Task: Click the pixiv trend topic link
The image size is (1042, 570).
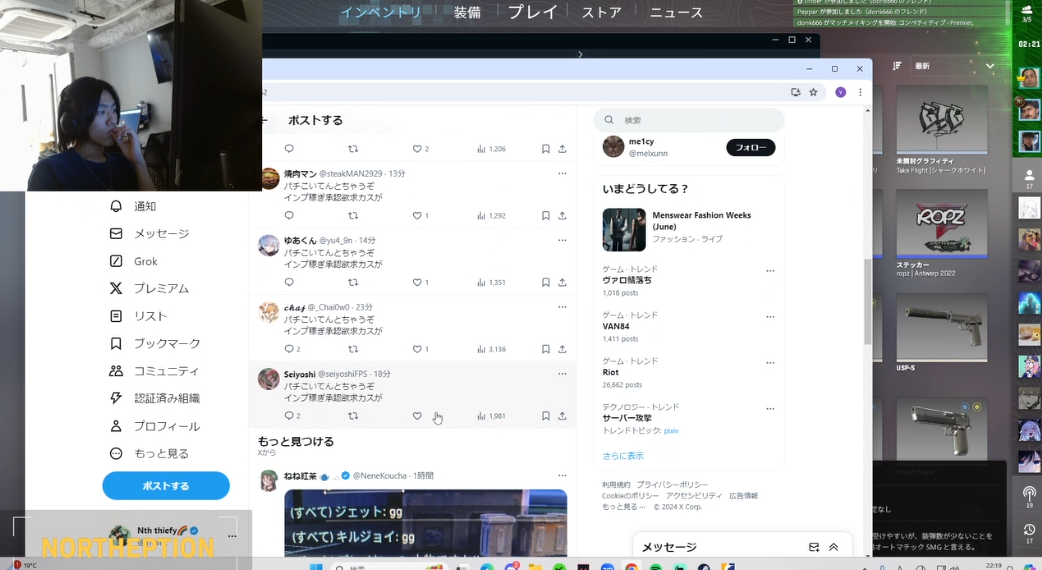Action: [x=671, y=430]
